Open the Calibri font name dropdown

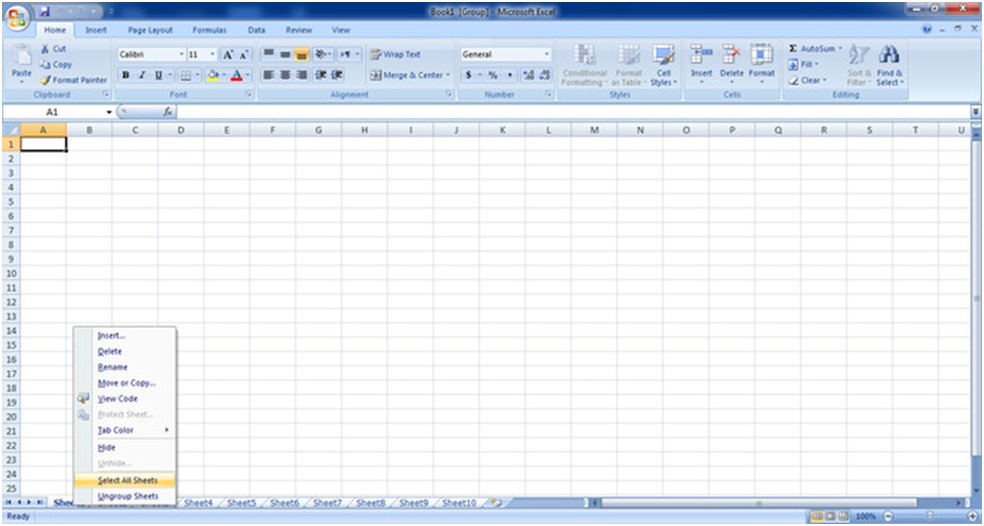(x=181, y=55)
